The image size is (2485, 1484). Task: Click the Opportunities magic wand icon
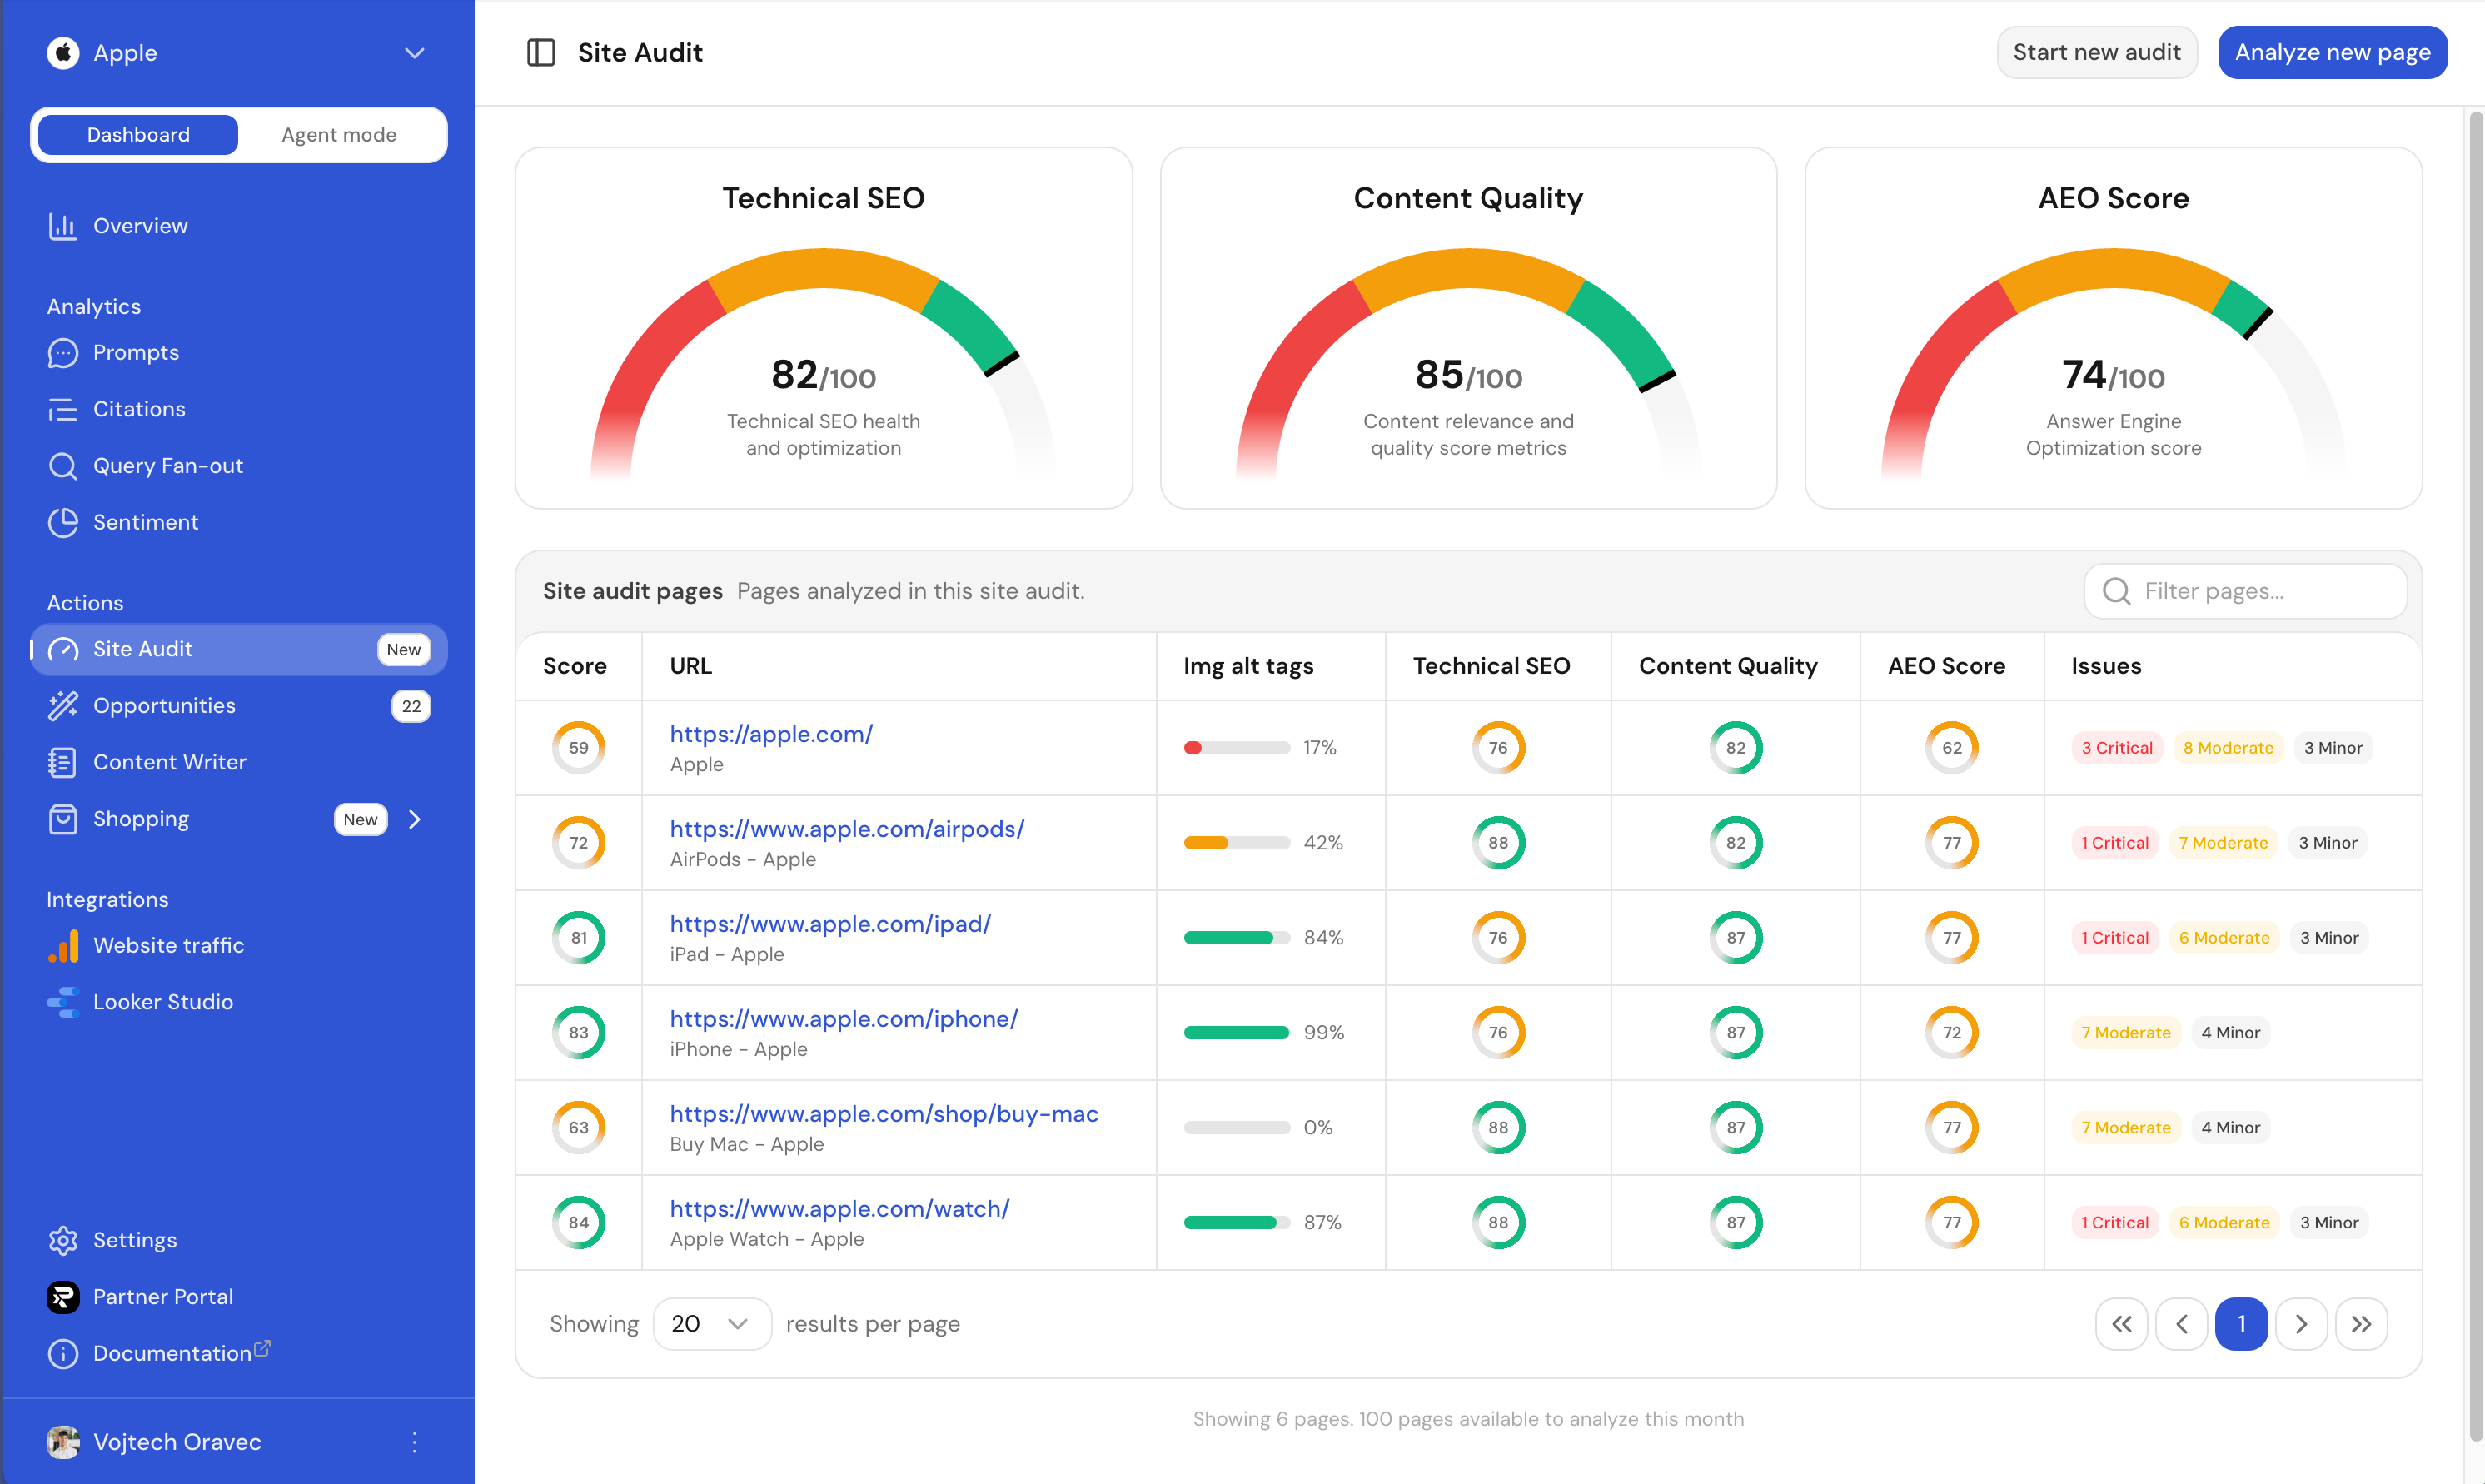[63, 706]
